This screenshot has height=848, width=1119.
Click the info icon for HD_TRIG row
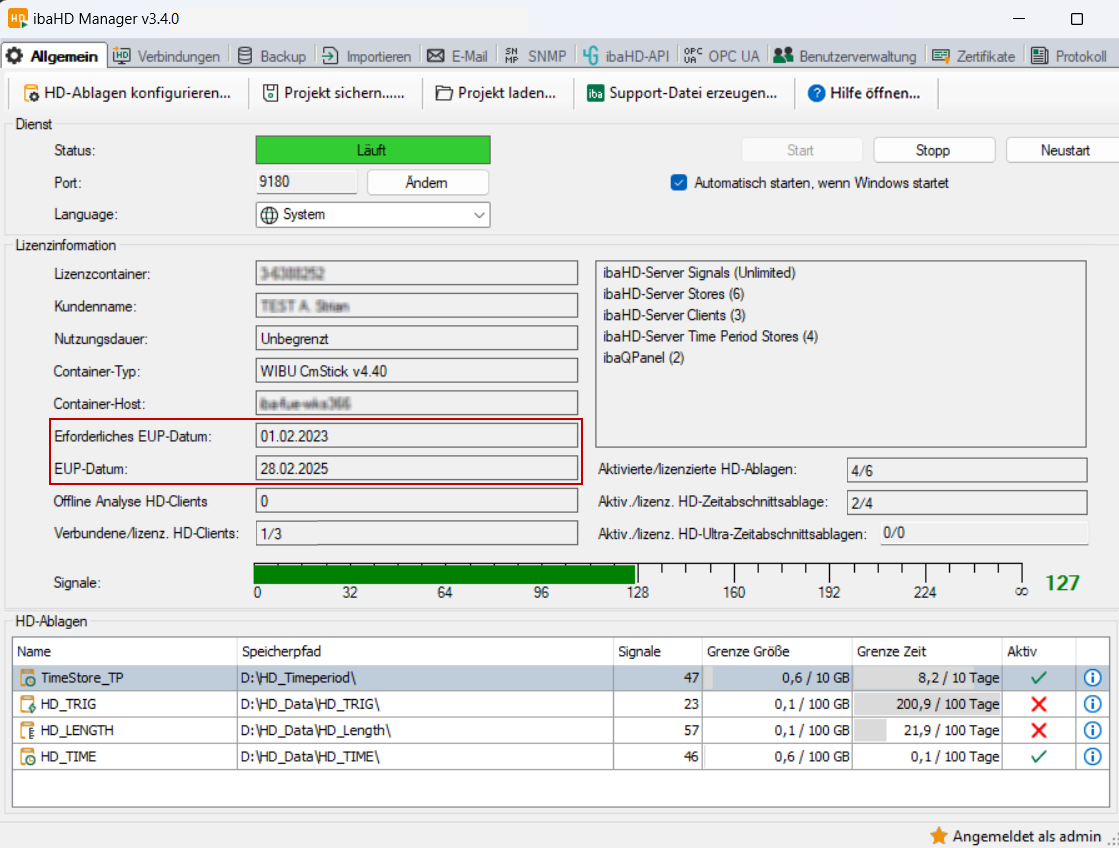tap(1092, 704)
